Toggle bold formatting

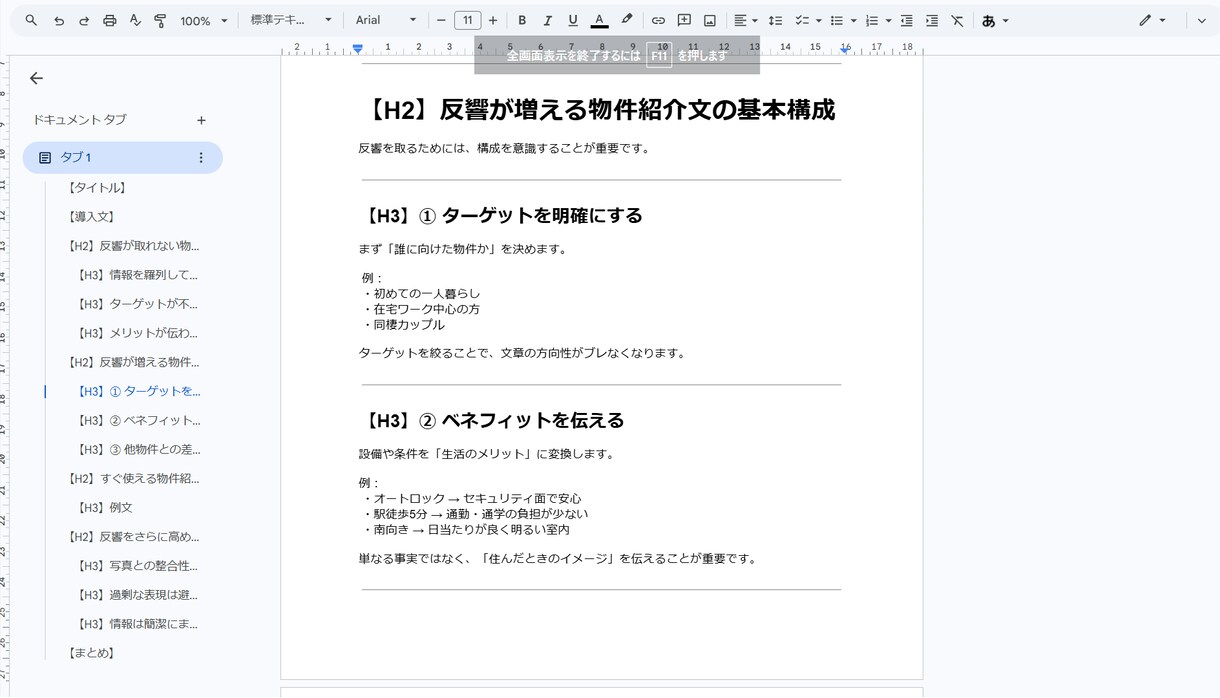522,20
